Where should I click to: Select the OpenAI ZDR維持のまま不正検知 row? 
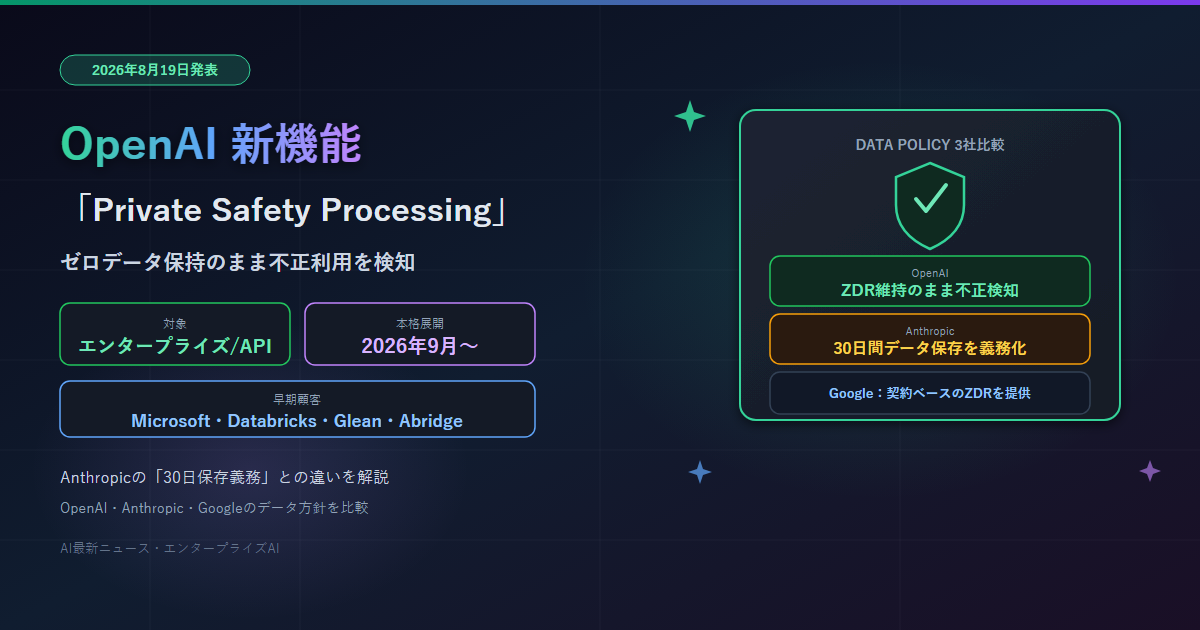point(930,281)
